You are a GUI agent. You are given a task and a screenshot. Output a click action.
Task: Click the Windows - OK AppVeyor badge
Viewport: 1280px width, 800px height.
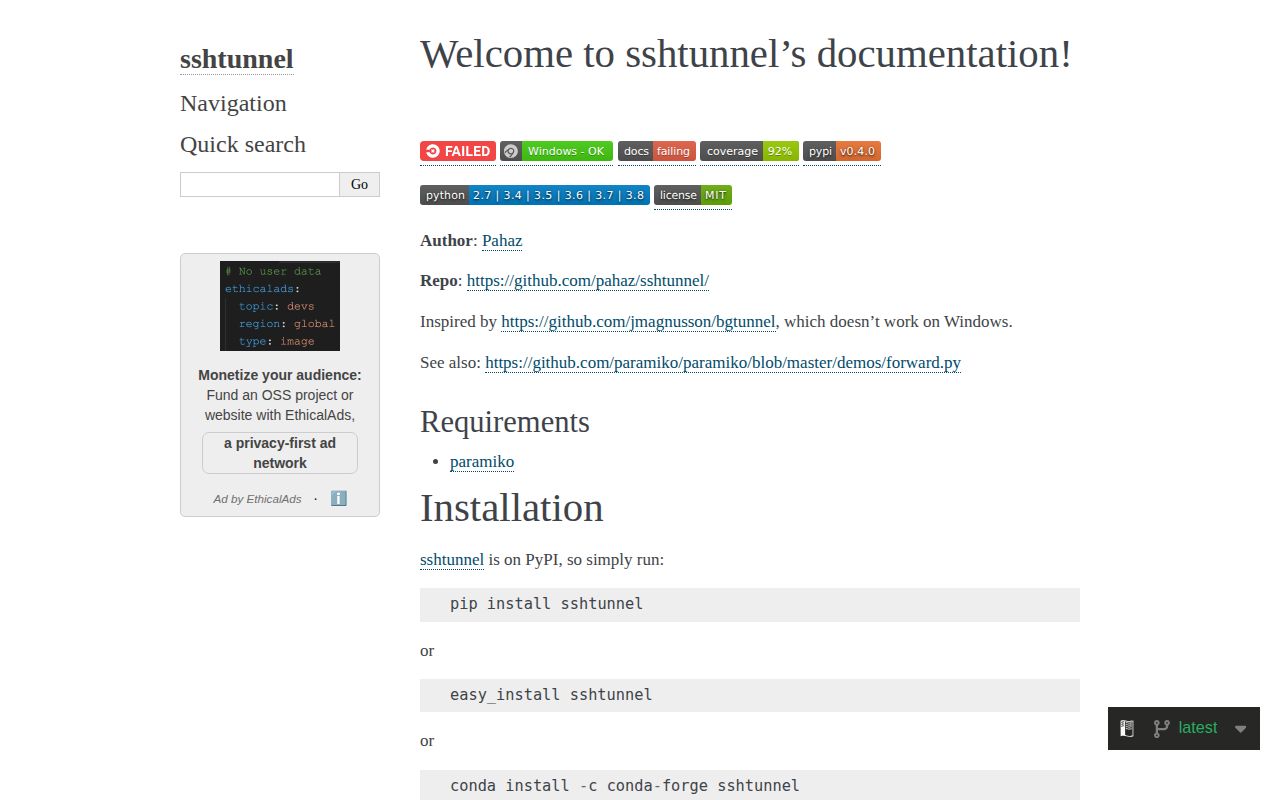pyautogui.click(x=556, y=151)
